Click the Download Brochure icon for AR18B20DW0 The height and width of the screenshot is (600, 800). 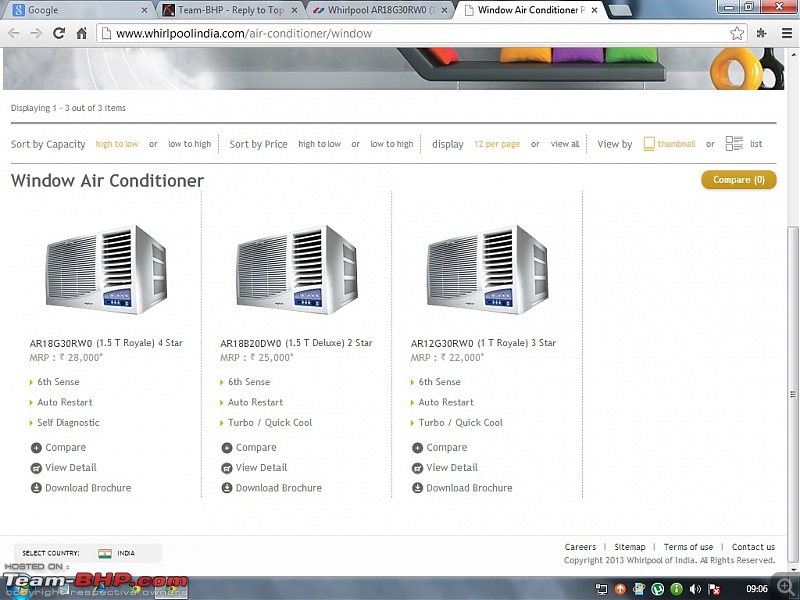click(227, 488)
